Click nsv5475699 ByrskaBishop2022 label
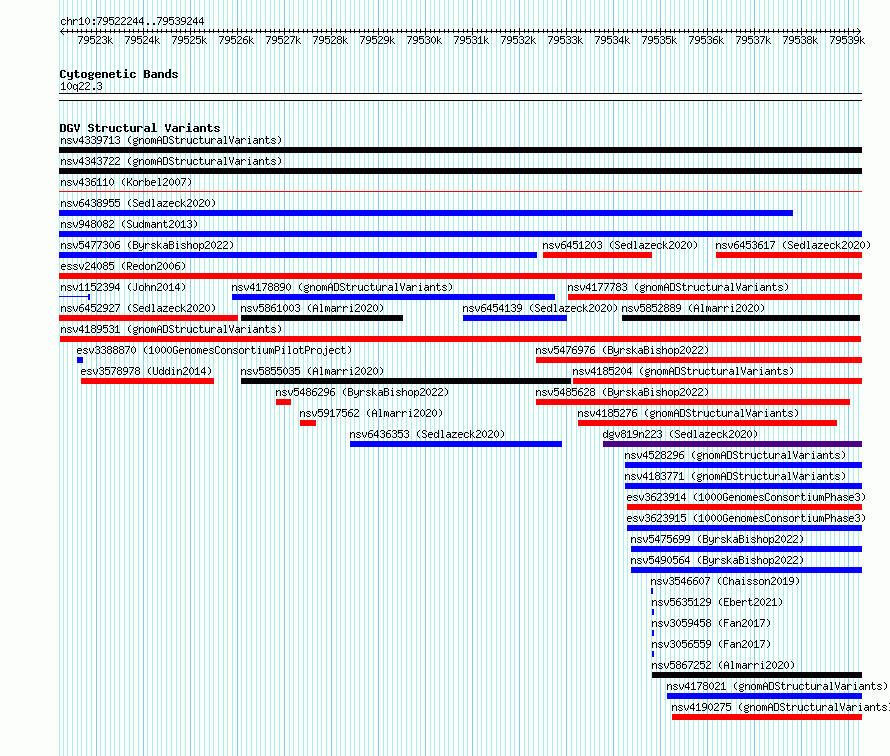The height and width of the screenshot is (756, 890). pyautogui.click(x=717, y=539)
